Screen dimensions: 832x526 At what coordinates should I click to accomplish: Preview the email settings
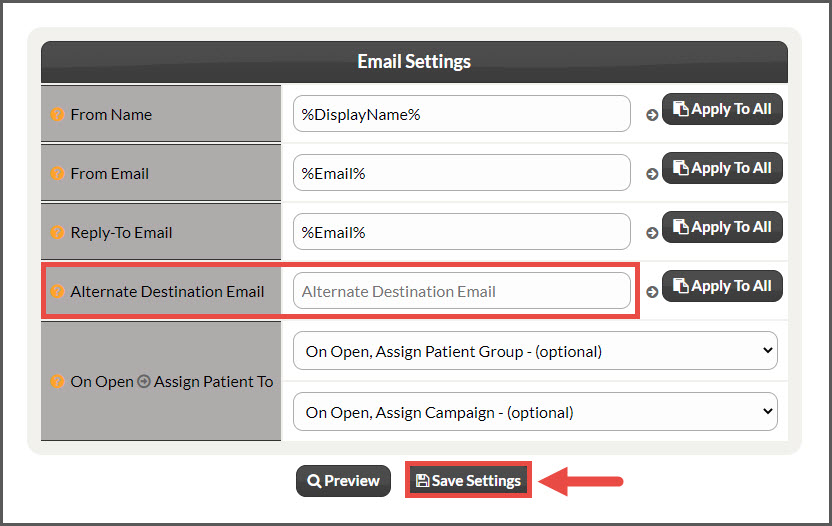pos(343,481)
